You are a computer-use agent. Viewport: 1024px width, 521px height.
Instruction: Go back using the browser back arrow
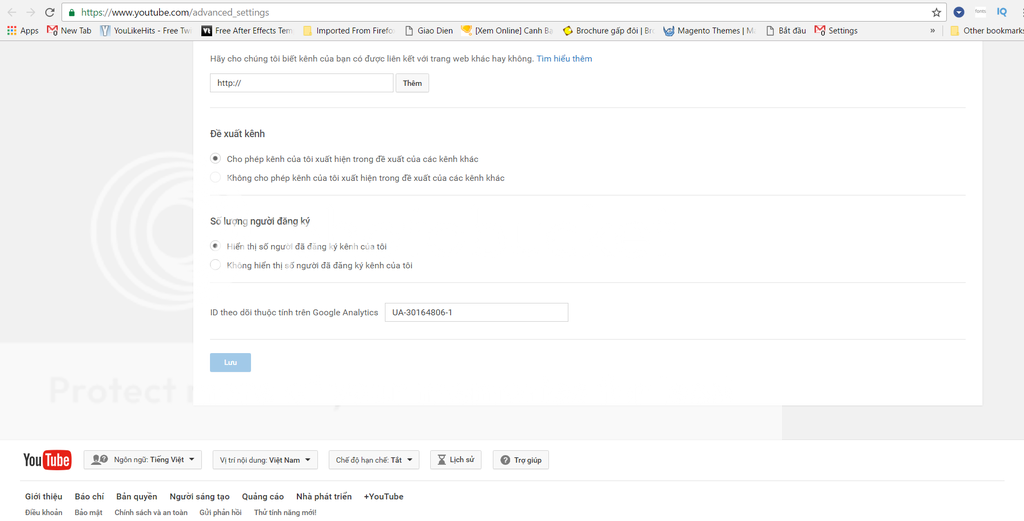11,12
